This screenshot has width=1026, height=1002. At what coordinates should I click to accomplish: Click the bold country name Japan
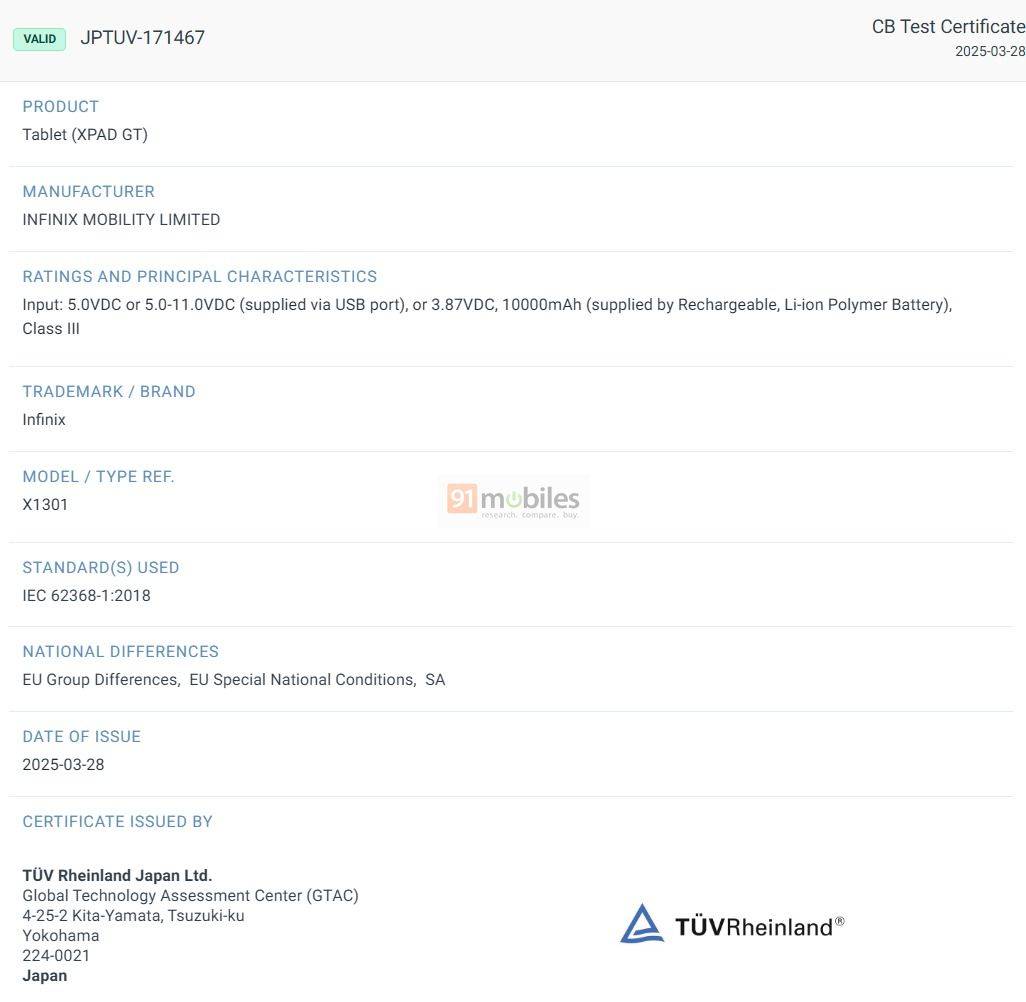(x=44, y=976)
